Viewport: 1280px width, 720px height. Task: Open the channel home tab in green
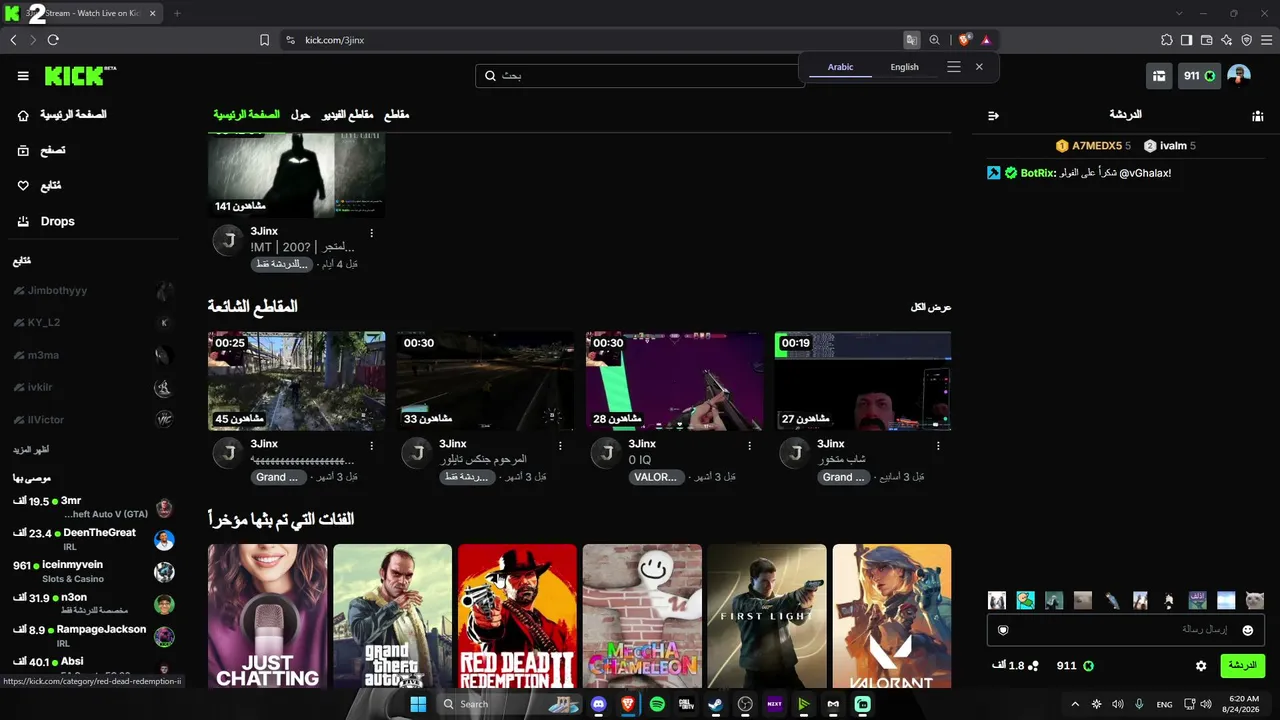[246, 115]
